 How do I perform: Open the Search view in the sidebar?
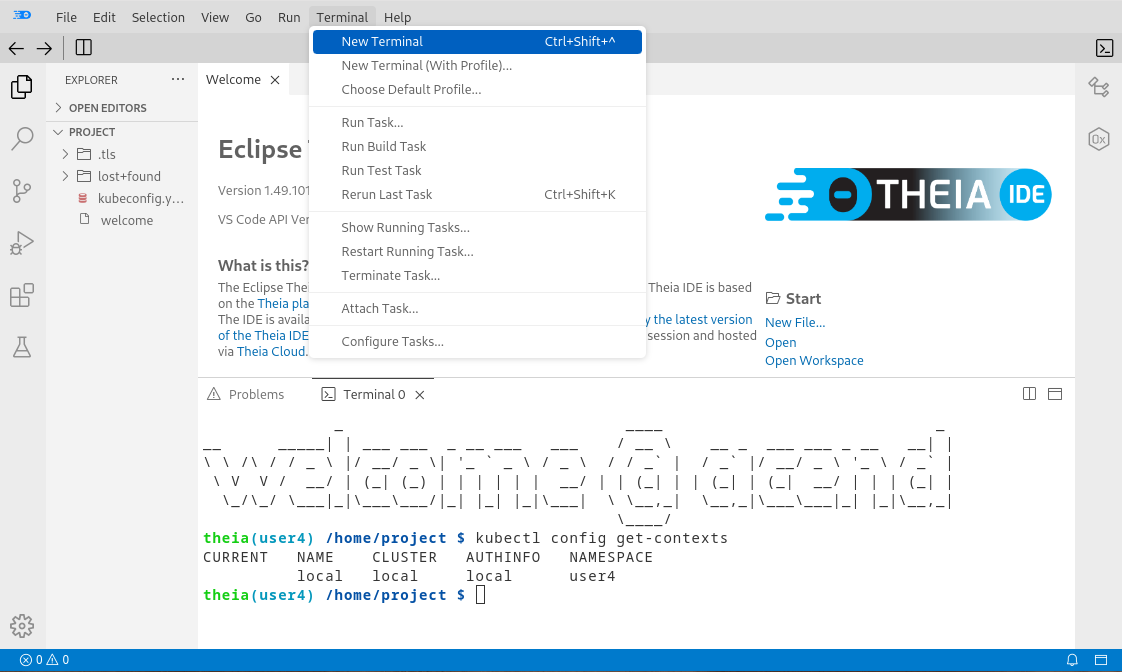tap(22, 139)
